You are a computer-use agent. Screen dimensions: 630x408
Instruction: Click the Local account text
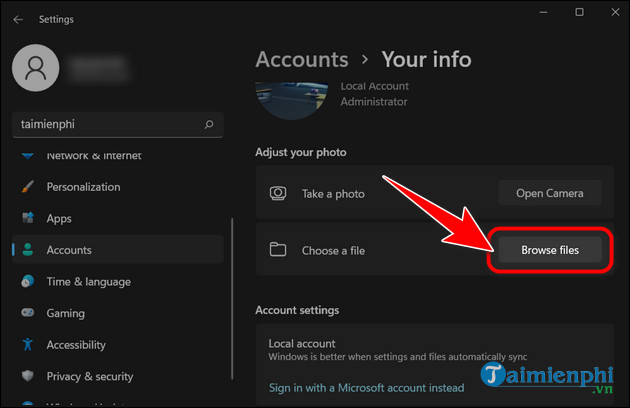pos(302,344)
